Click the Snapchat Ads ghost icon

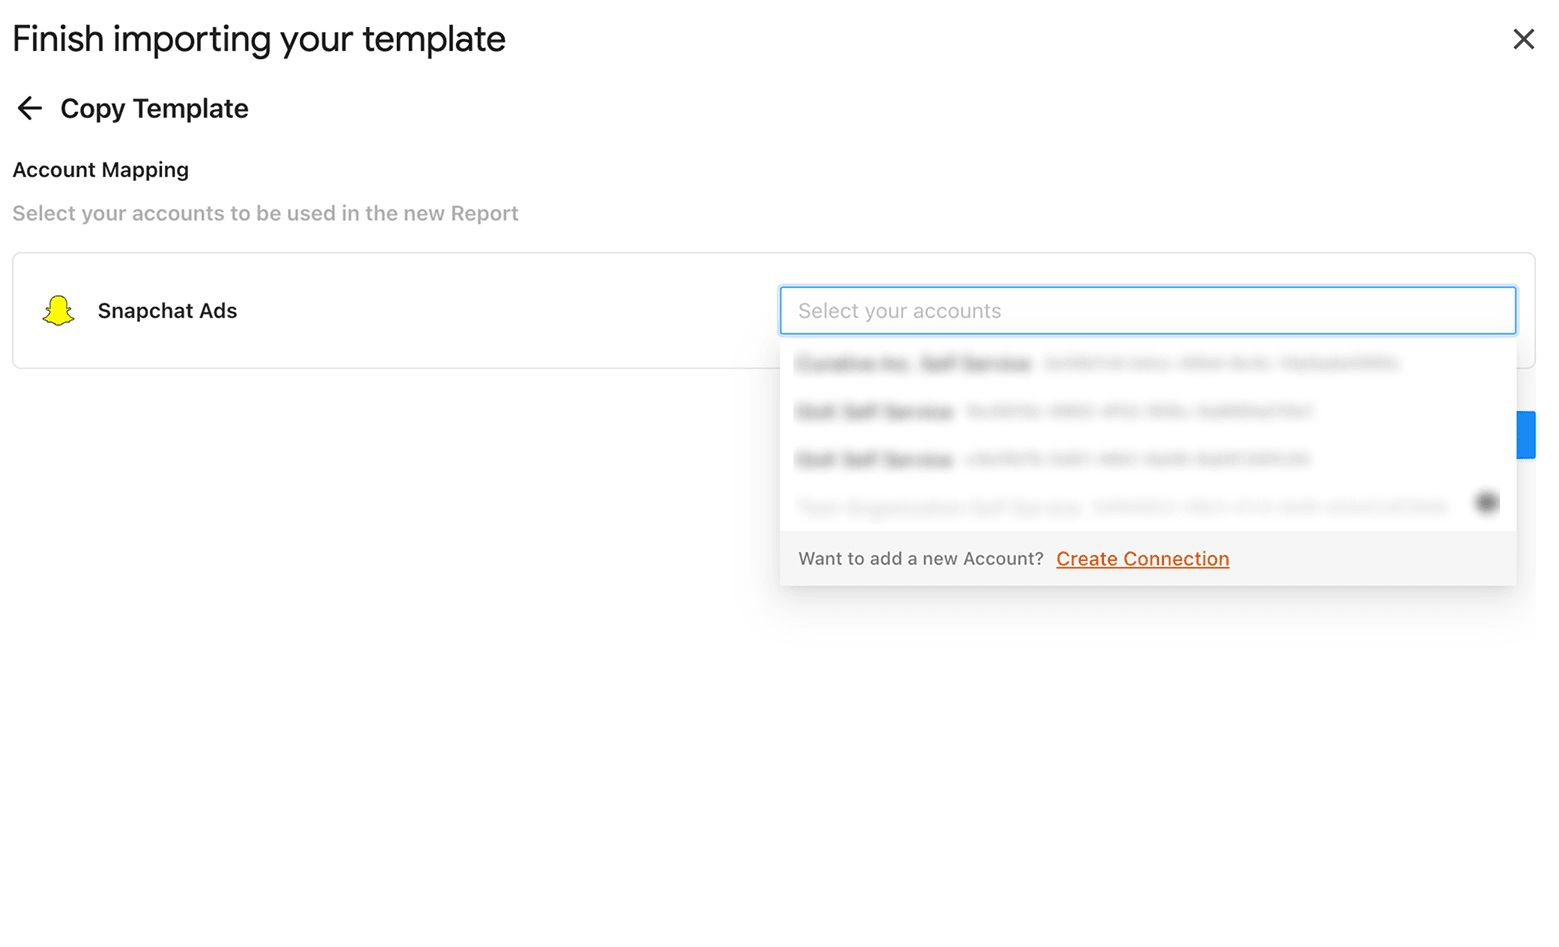click(58, 310)
